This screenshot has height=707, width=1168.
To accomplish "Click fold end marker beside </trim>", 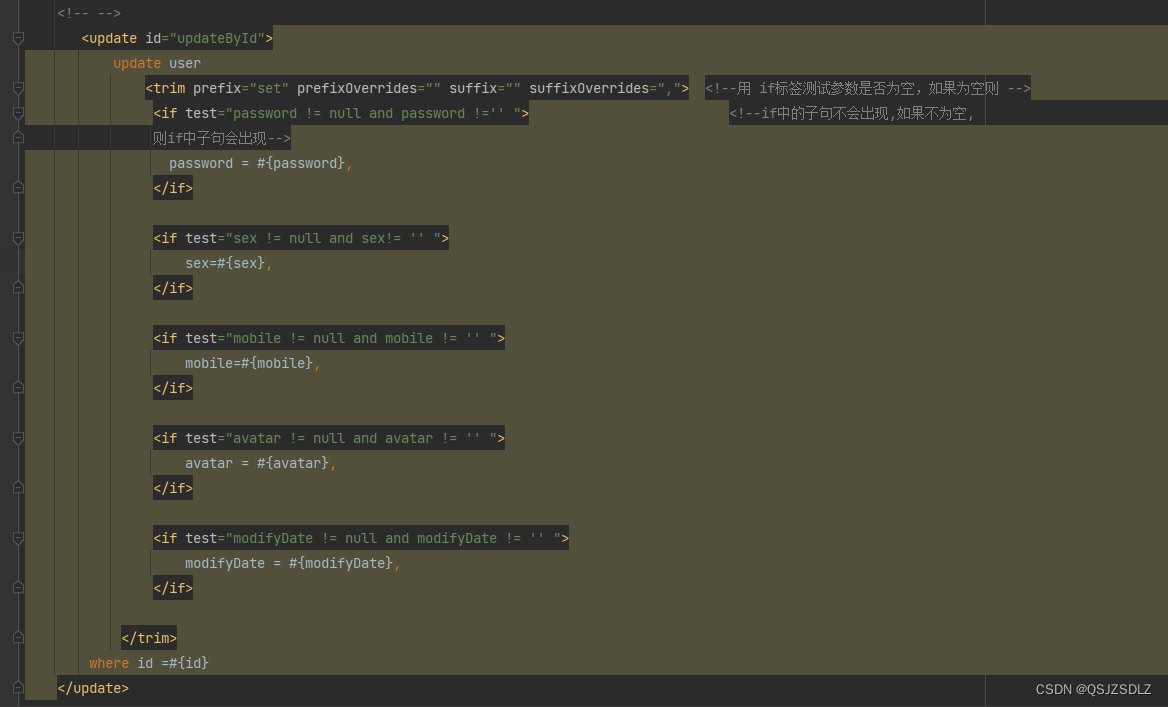I will 19,637.
